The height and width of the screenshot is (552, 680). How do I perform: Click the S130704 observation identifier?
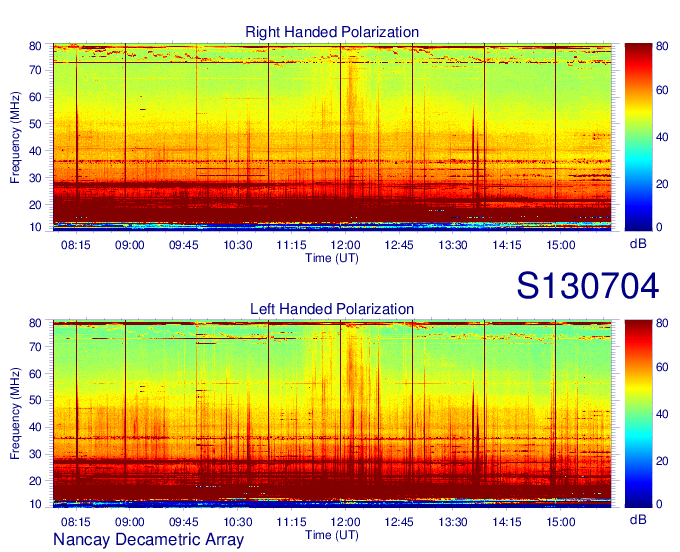(588, 286)
